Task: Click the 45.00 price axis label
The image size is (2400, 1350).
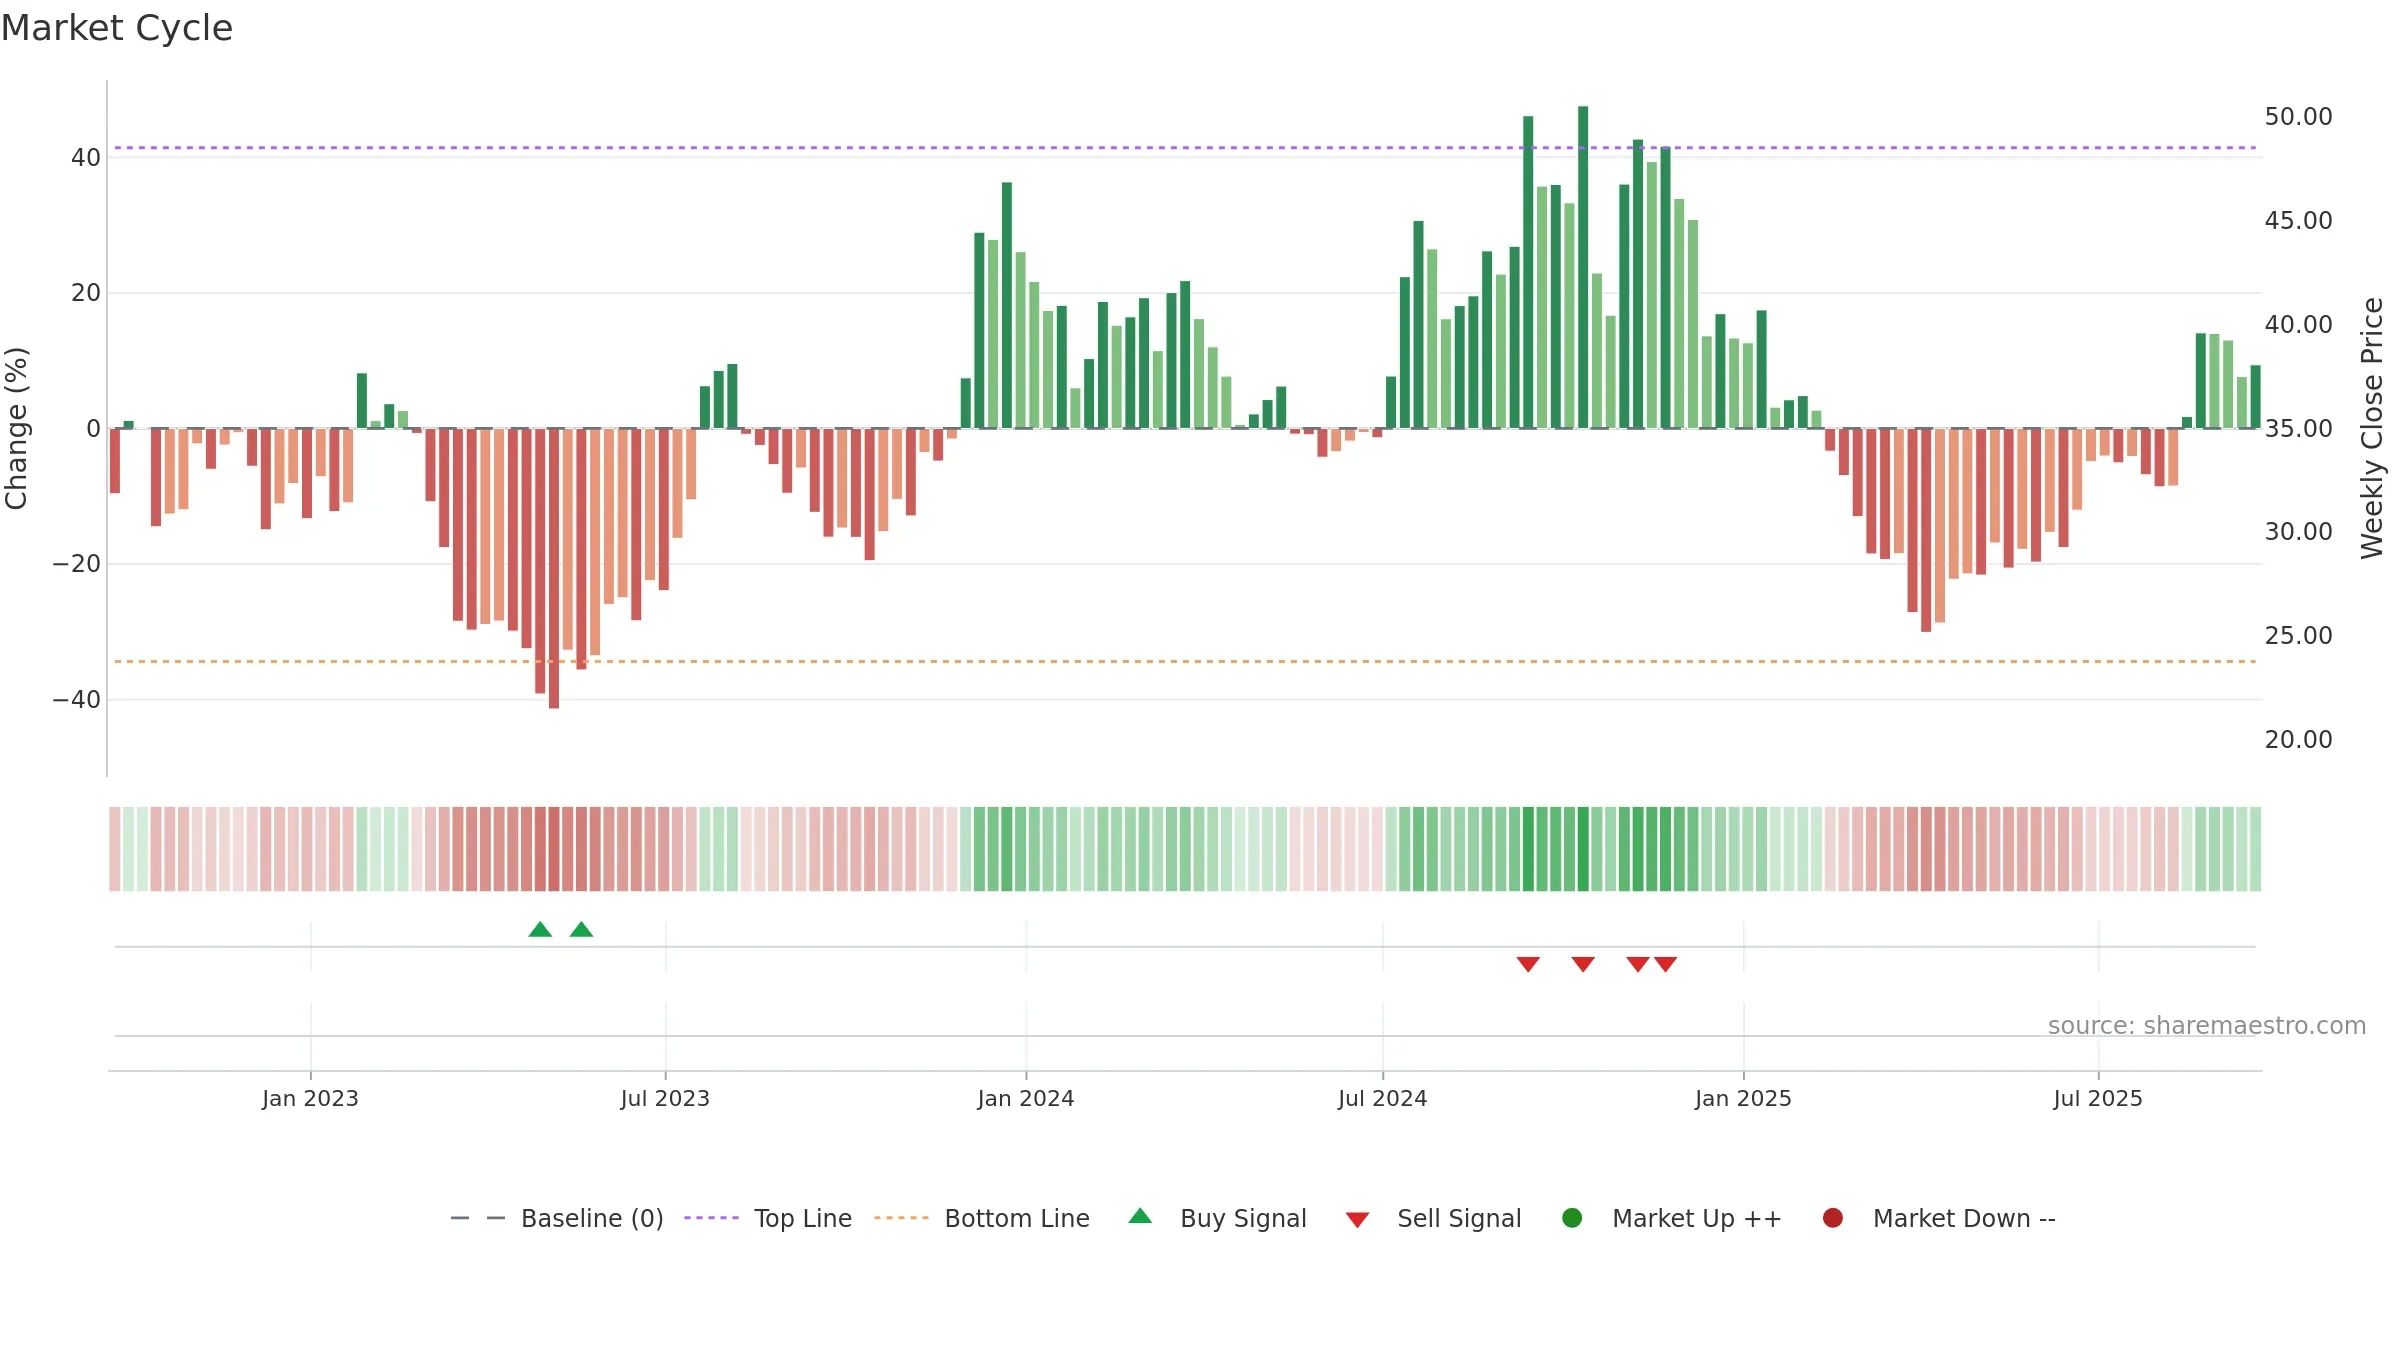Action: pyautogui.click(x=2298, y=221)
